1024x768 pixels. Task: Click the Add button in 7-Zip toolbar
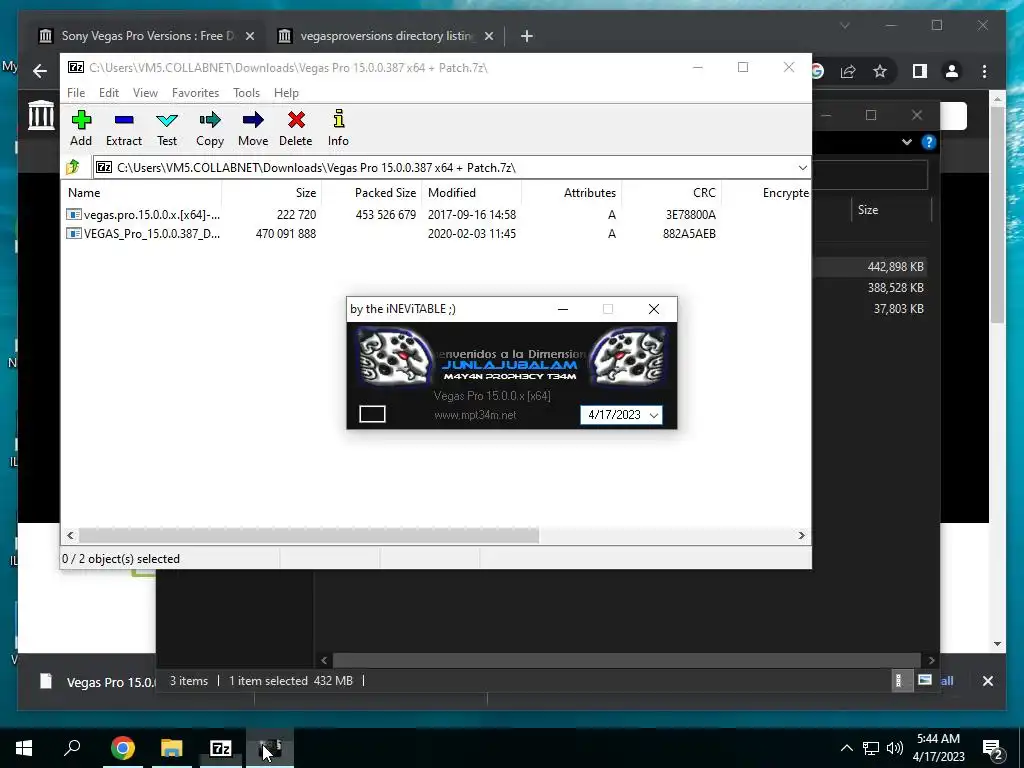[81, 129]
